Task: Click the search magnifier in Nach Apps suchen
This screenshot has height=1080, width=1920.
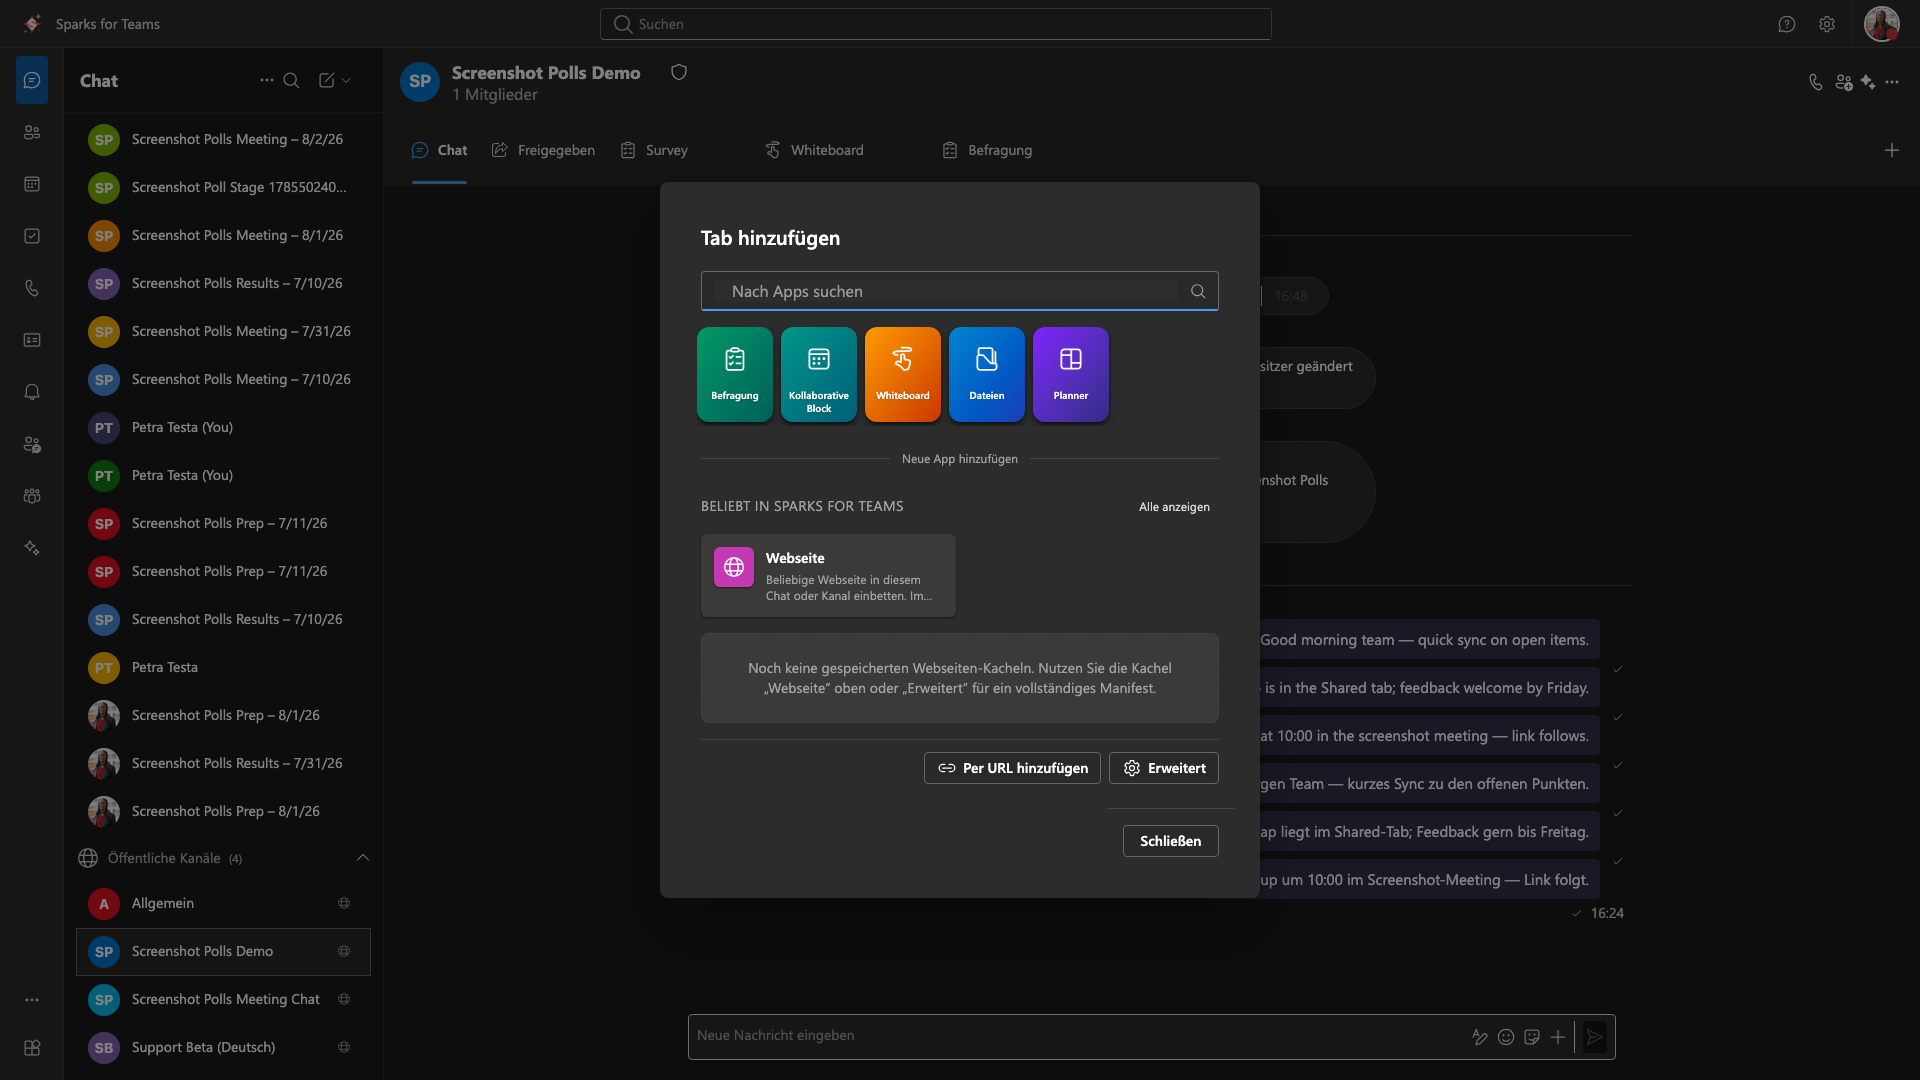Action: 1198,291
